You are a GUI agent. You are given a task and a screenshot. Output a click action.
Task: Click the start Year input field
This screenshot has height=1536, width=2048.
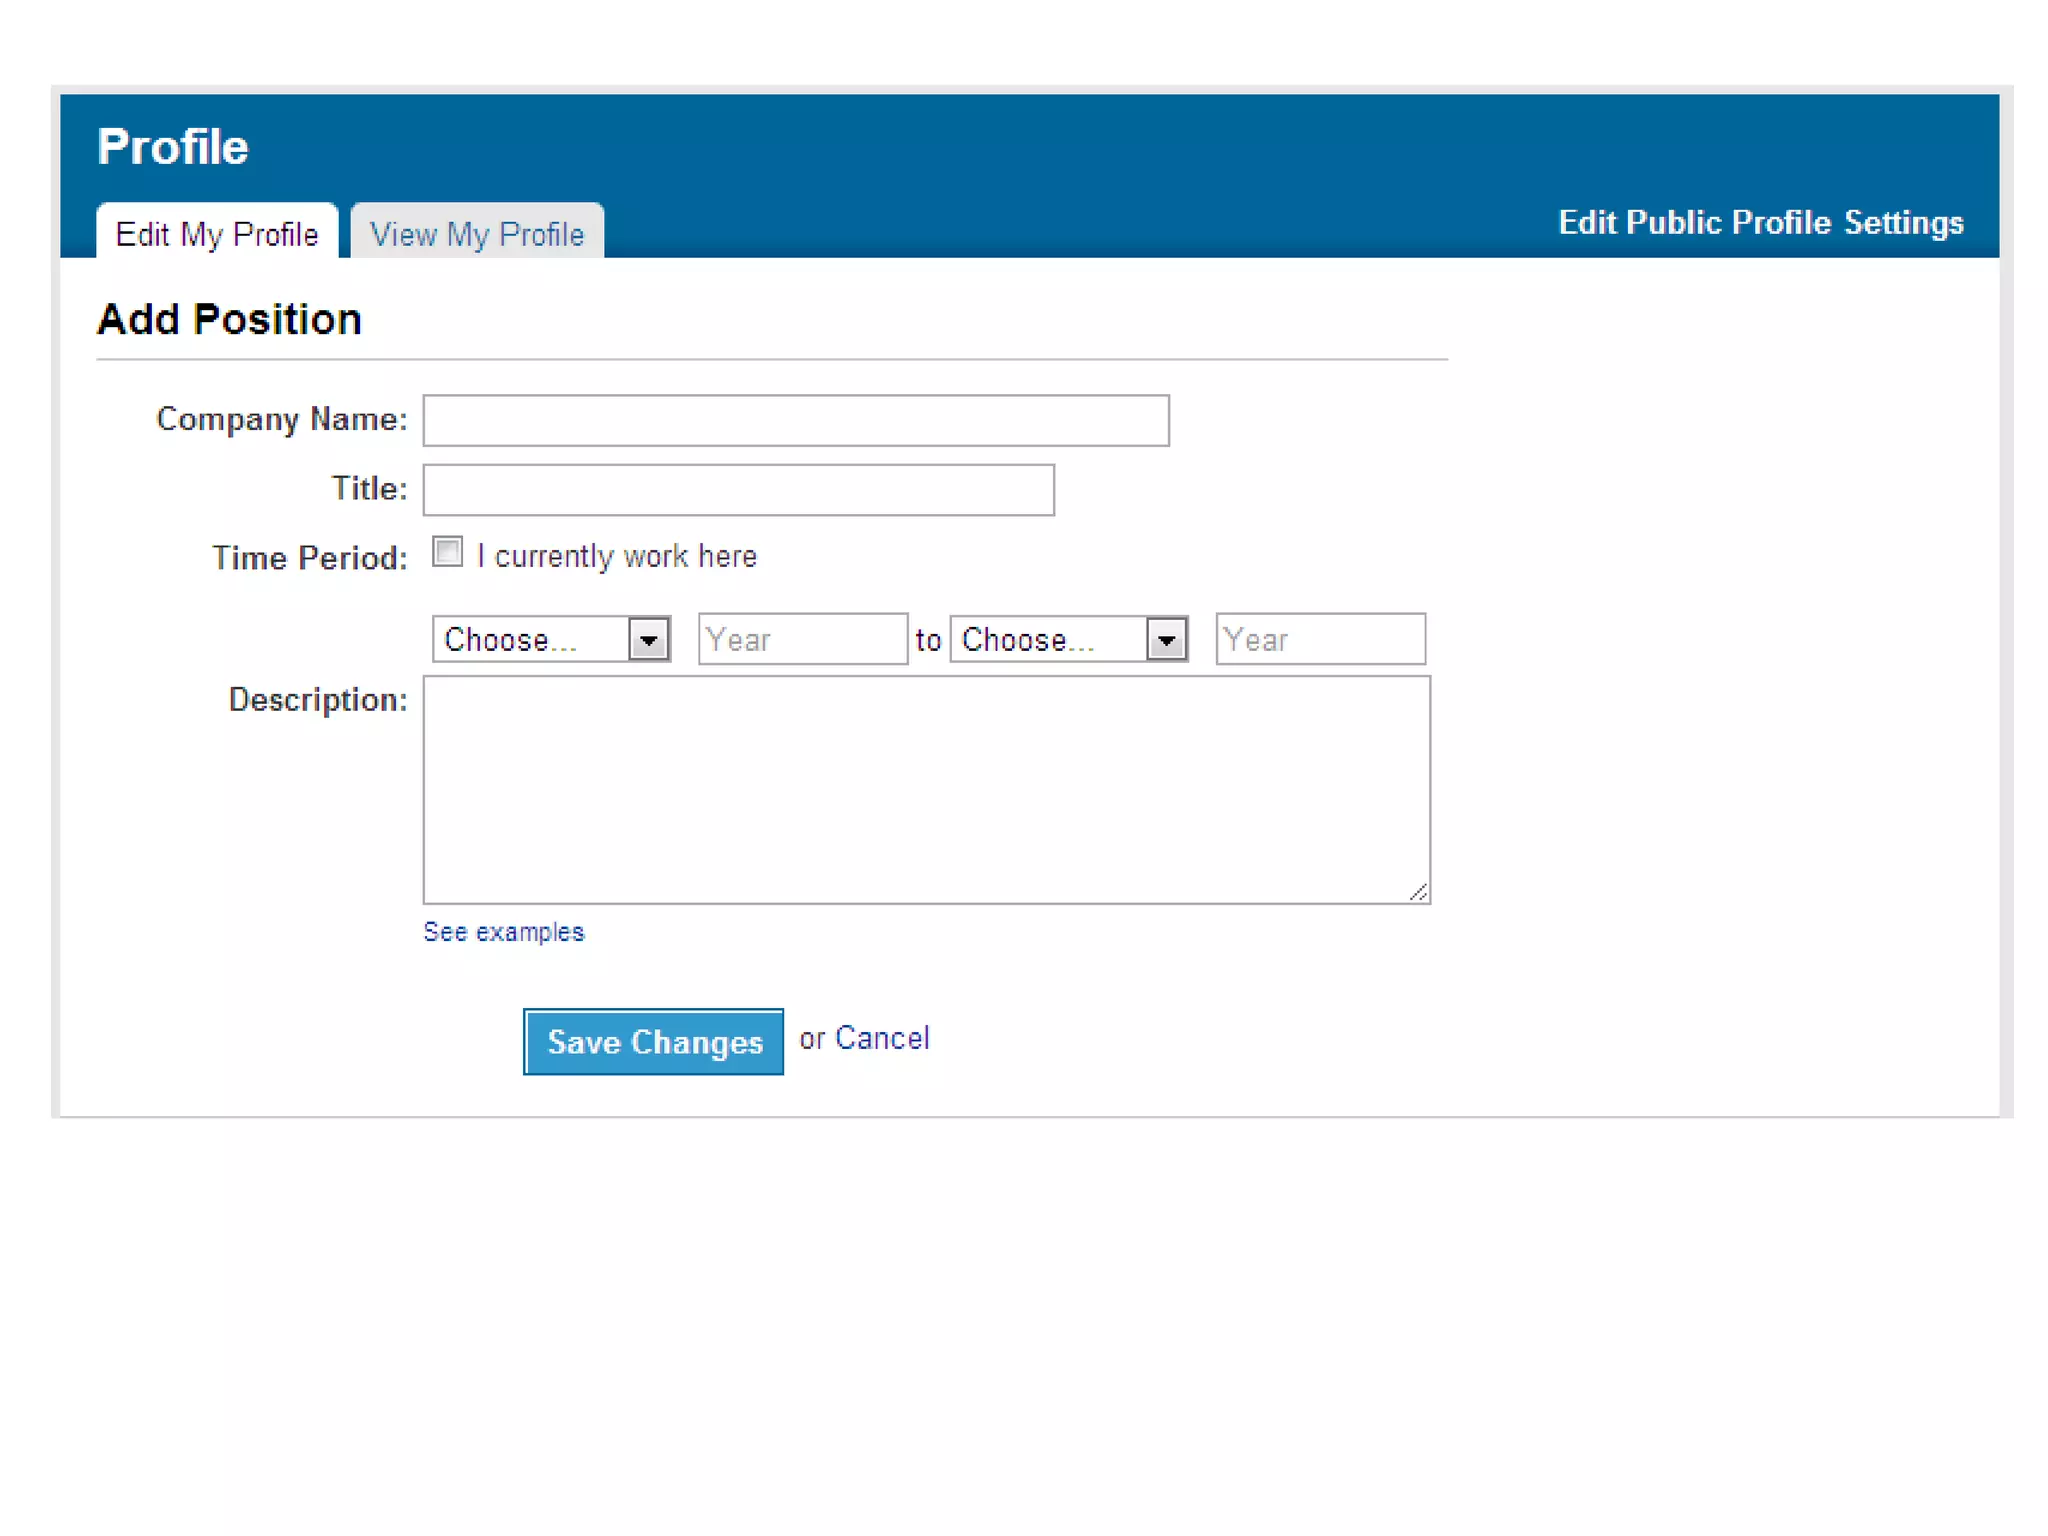[x=802, y=640]
